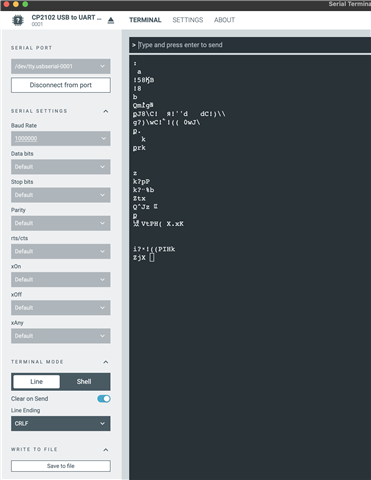Open the xAny dropdown

click(x=61, y=336)
